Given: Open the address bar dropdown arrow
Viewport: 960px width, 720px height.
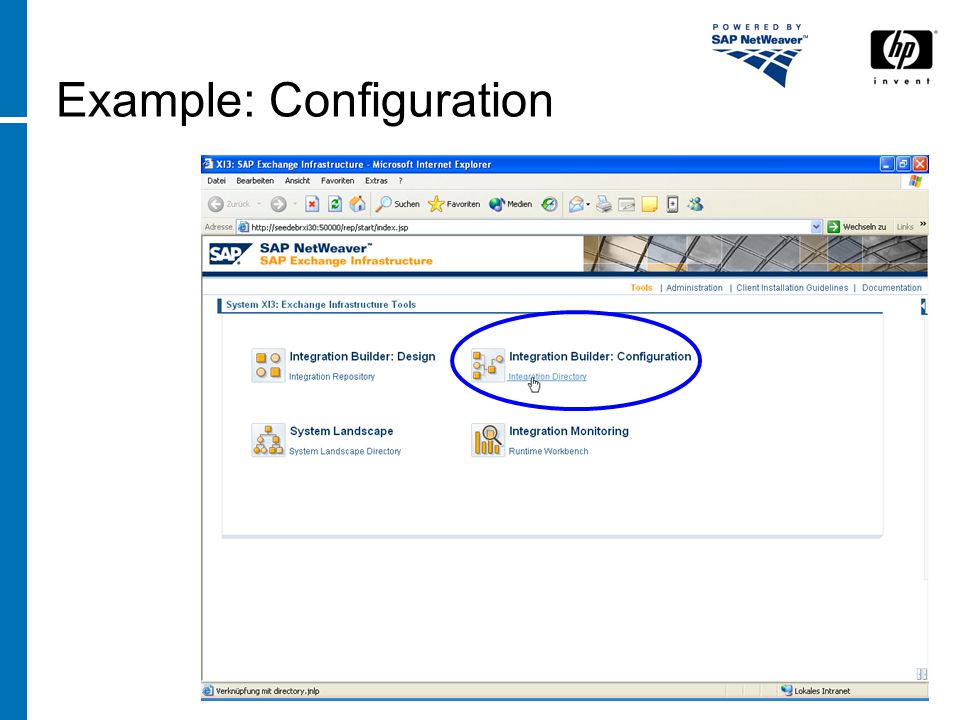Looking at the screenshot, I should pyautogui.click(x=816, y=227).
